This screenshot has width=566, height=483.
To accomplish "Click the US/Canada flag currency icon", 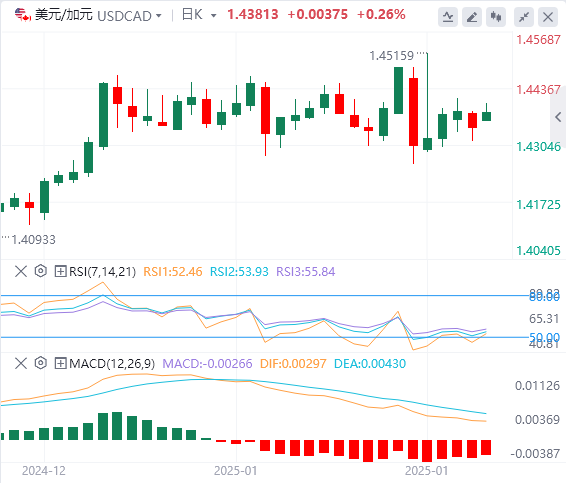I will [23, 15].
